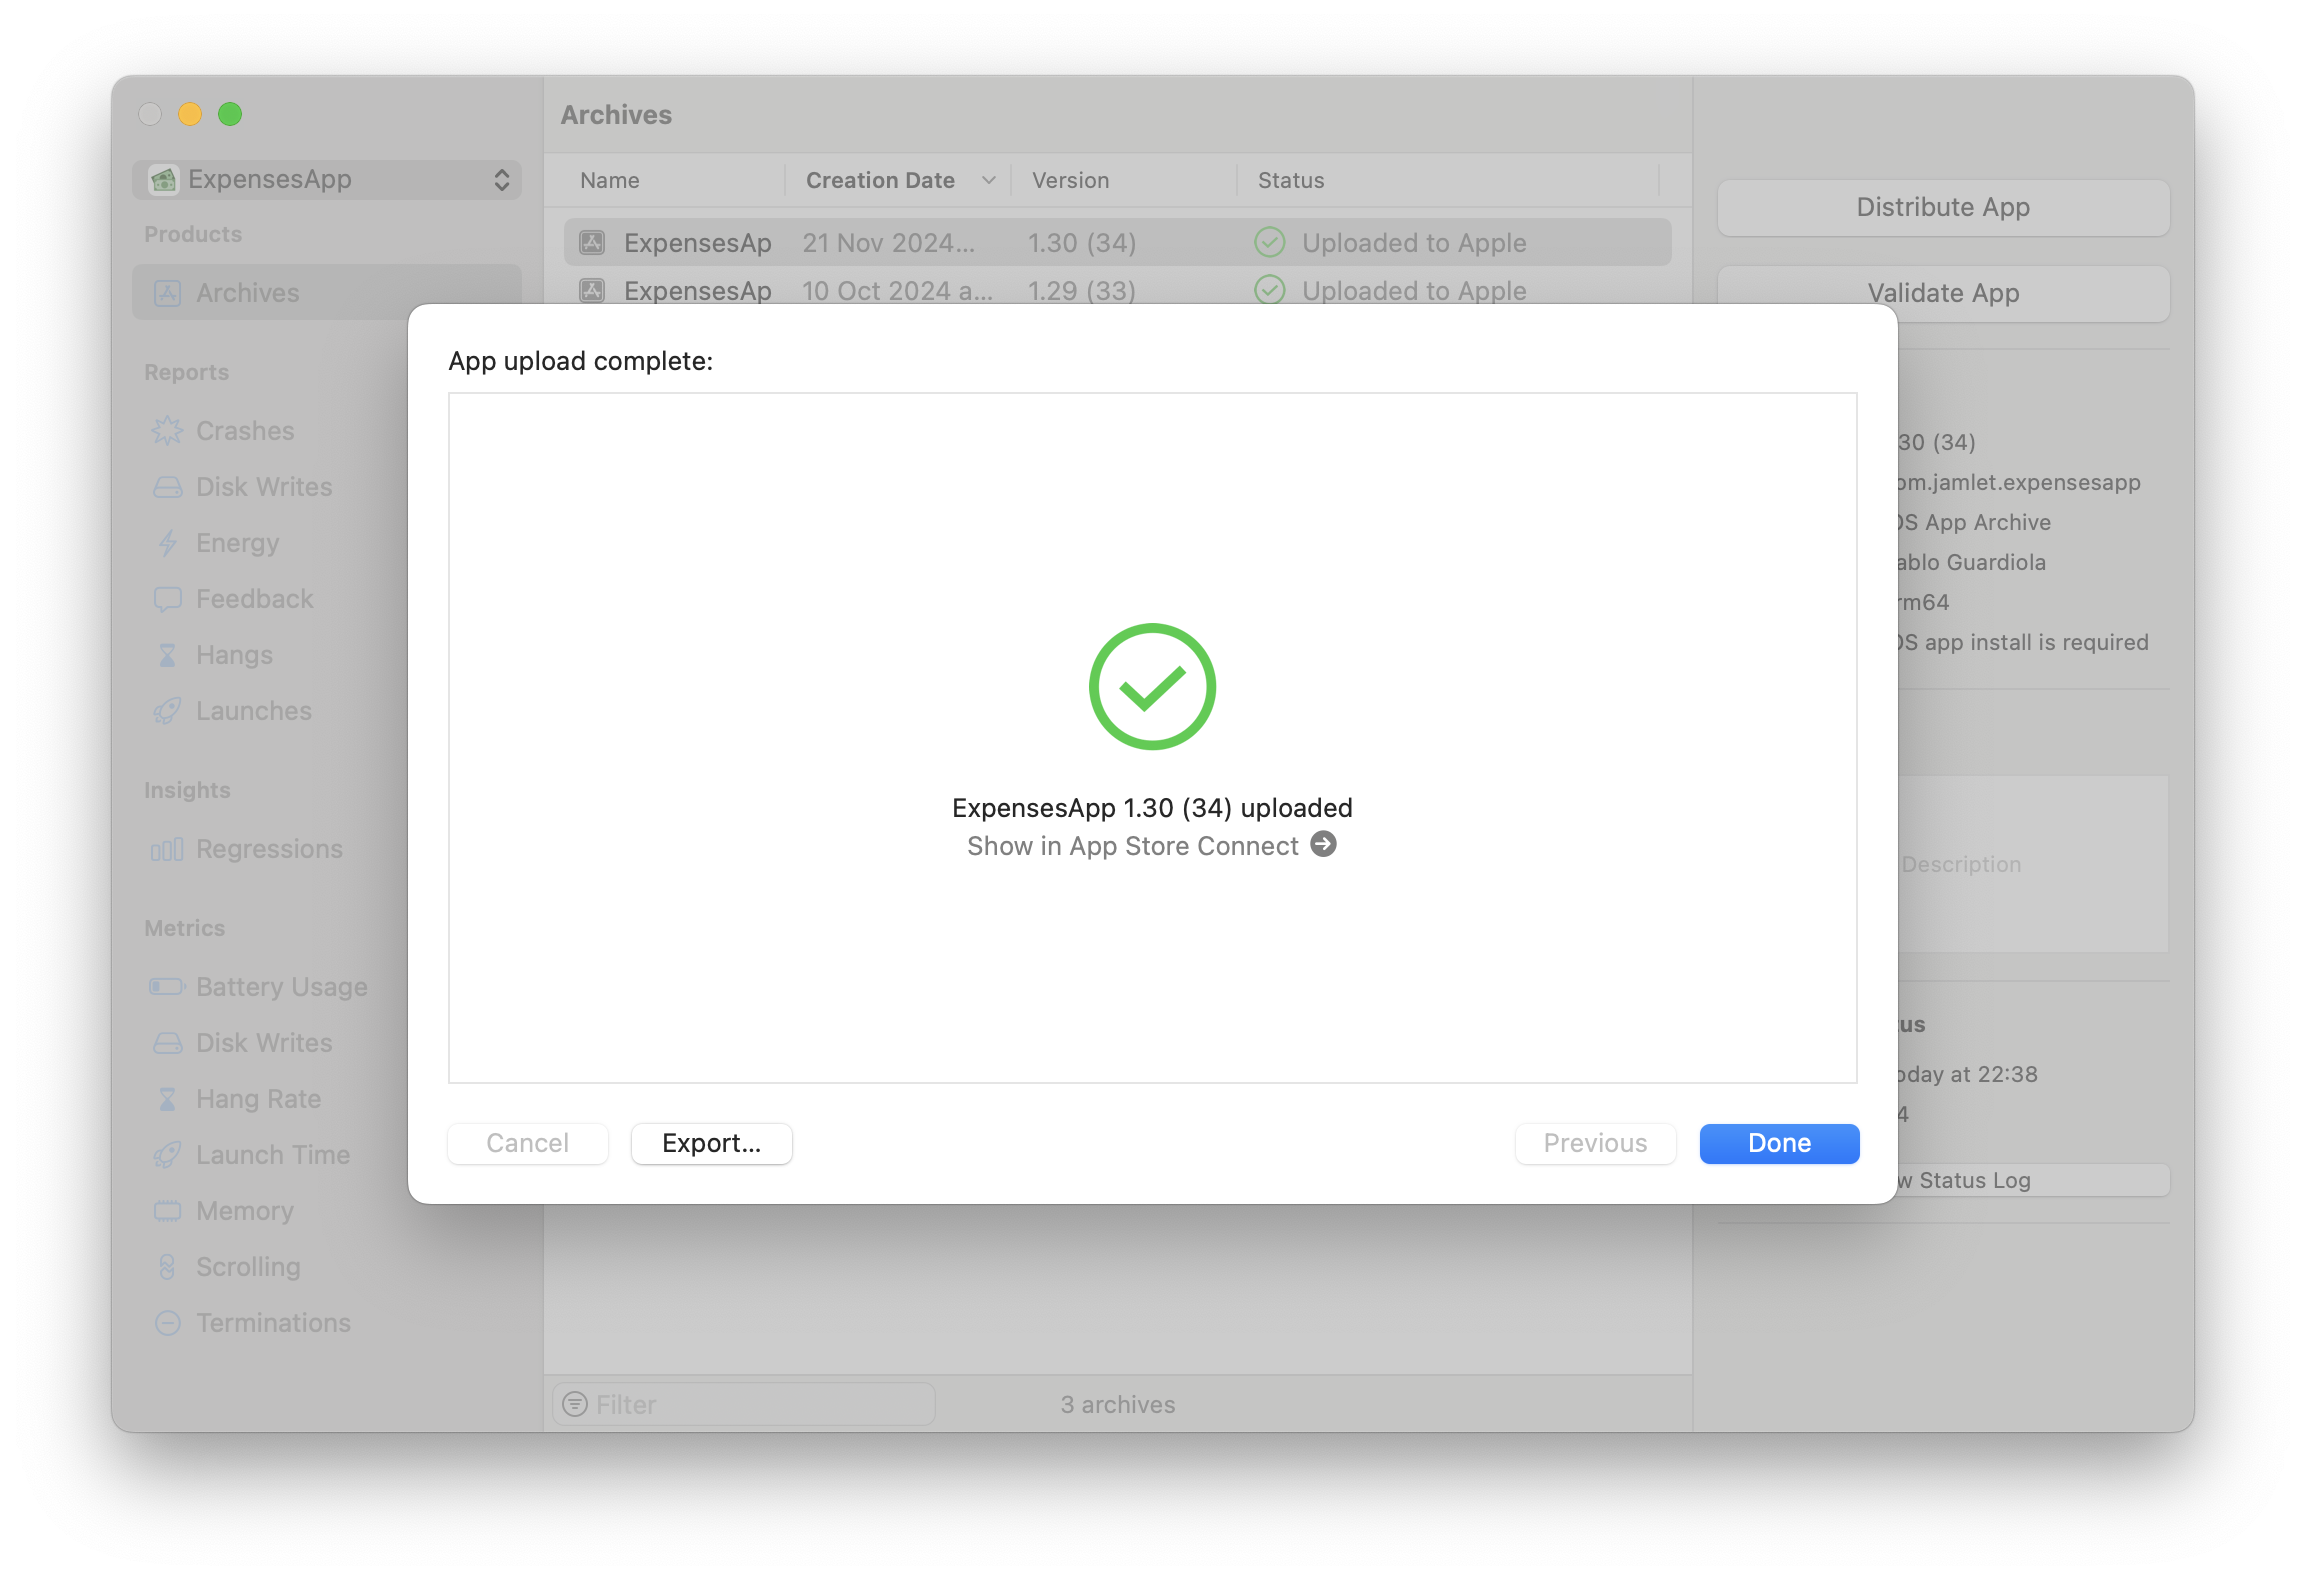The image size is (2306, 1580).
Task: Click the Done button
Action: click(x=1779, y=1143)
